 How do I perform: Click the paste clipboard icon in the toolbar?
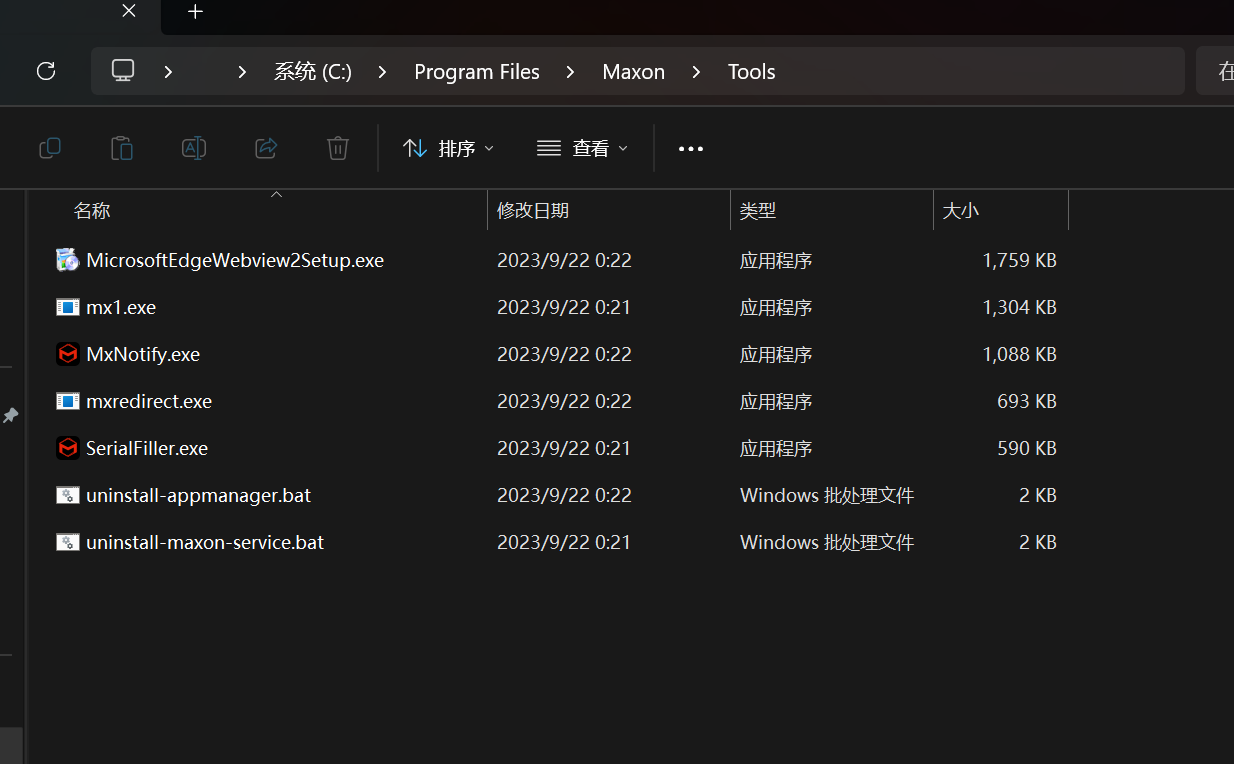pyautogui.click(x=122, y=149)
